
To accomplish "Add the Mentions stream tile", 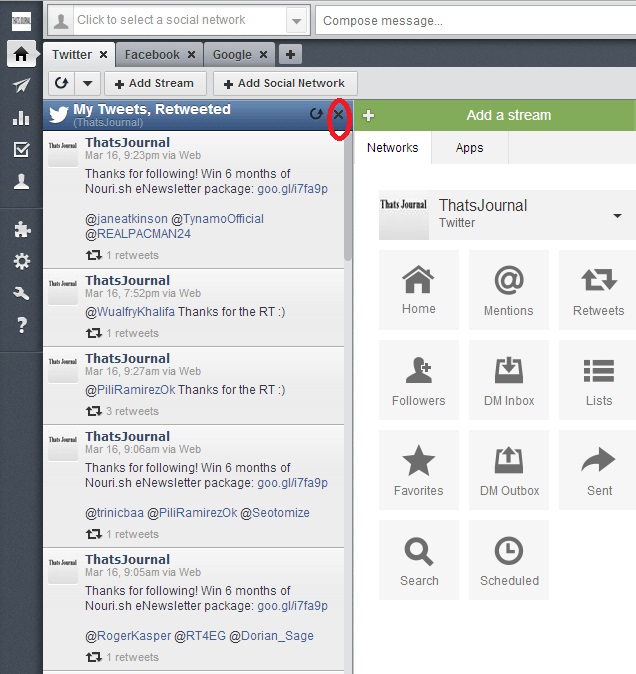I will [509, 290].
